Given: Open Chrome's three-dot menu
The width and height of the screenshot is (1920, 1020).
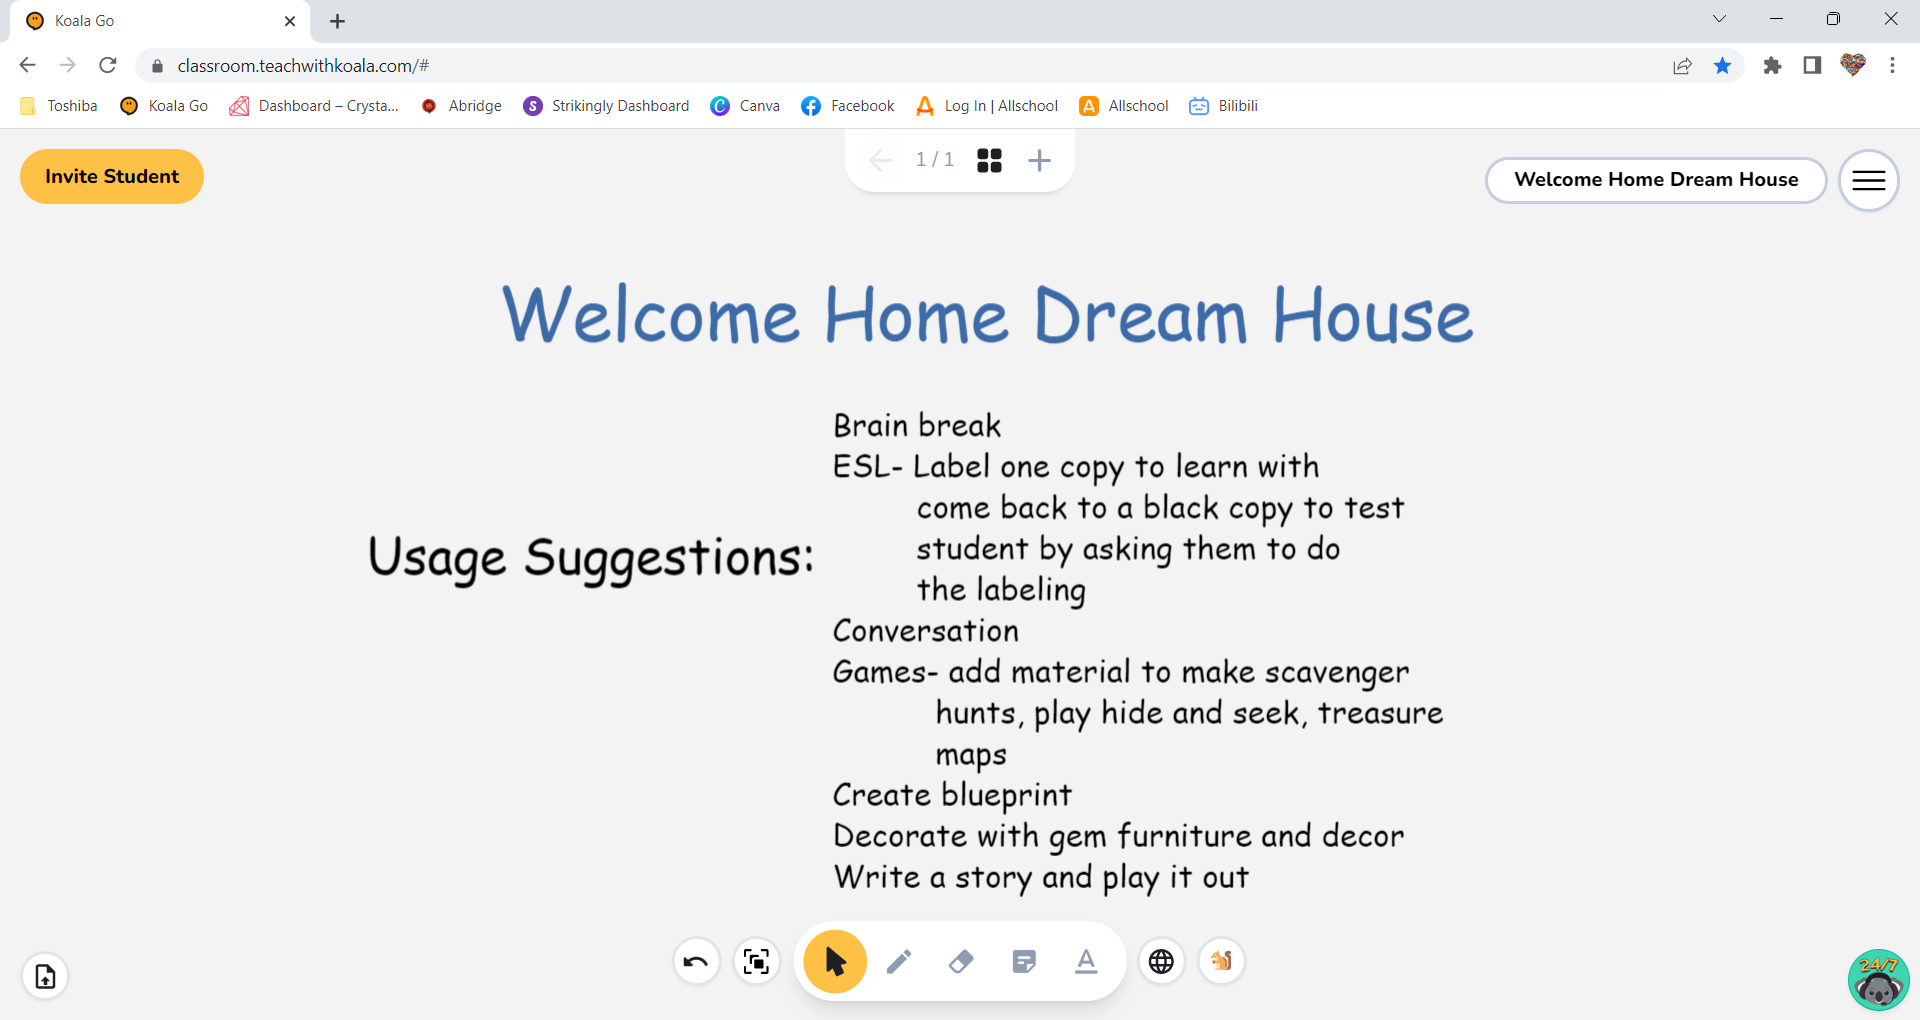Looking at the screenshot, I should (x=1892, y=65).
